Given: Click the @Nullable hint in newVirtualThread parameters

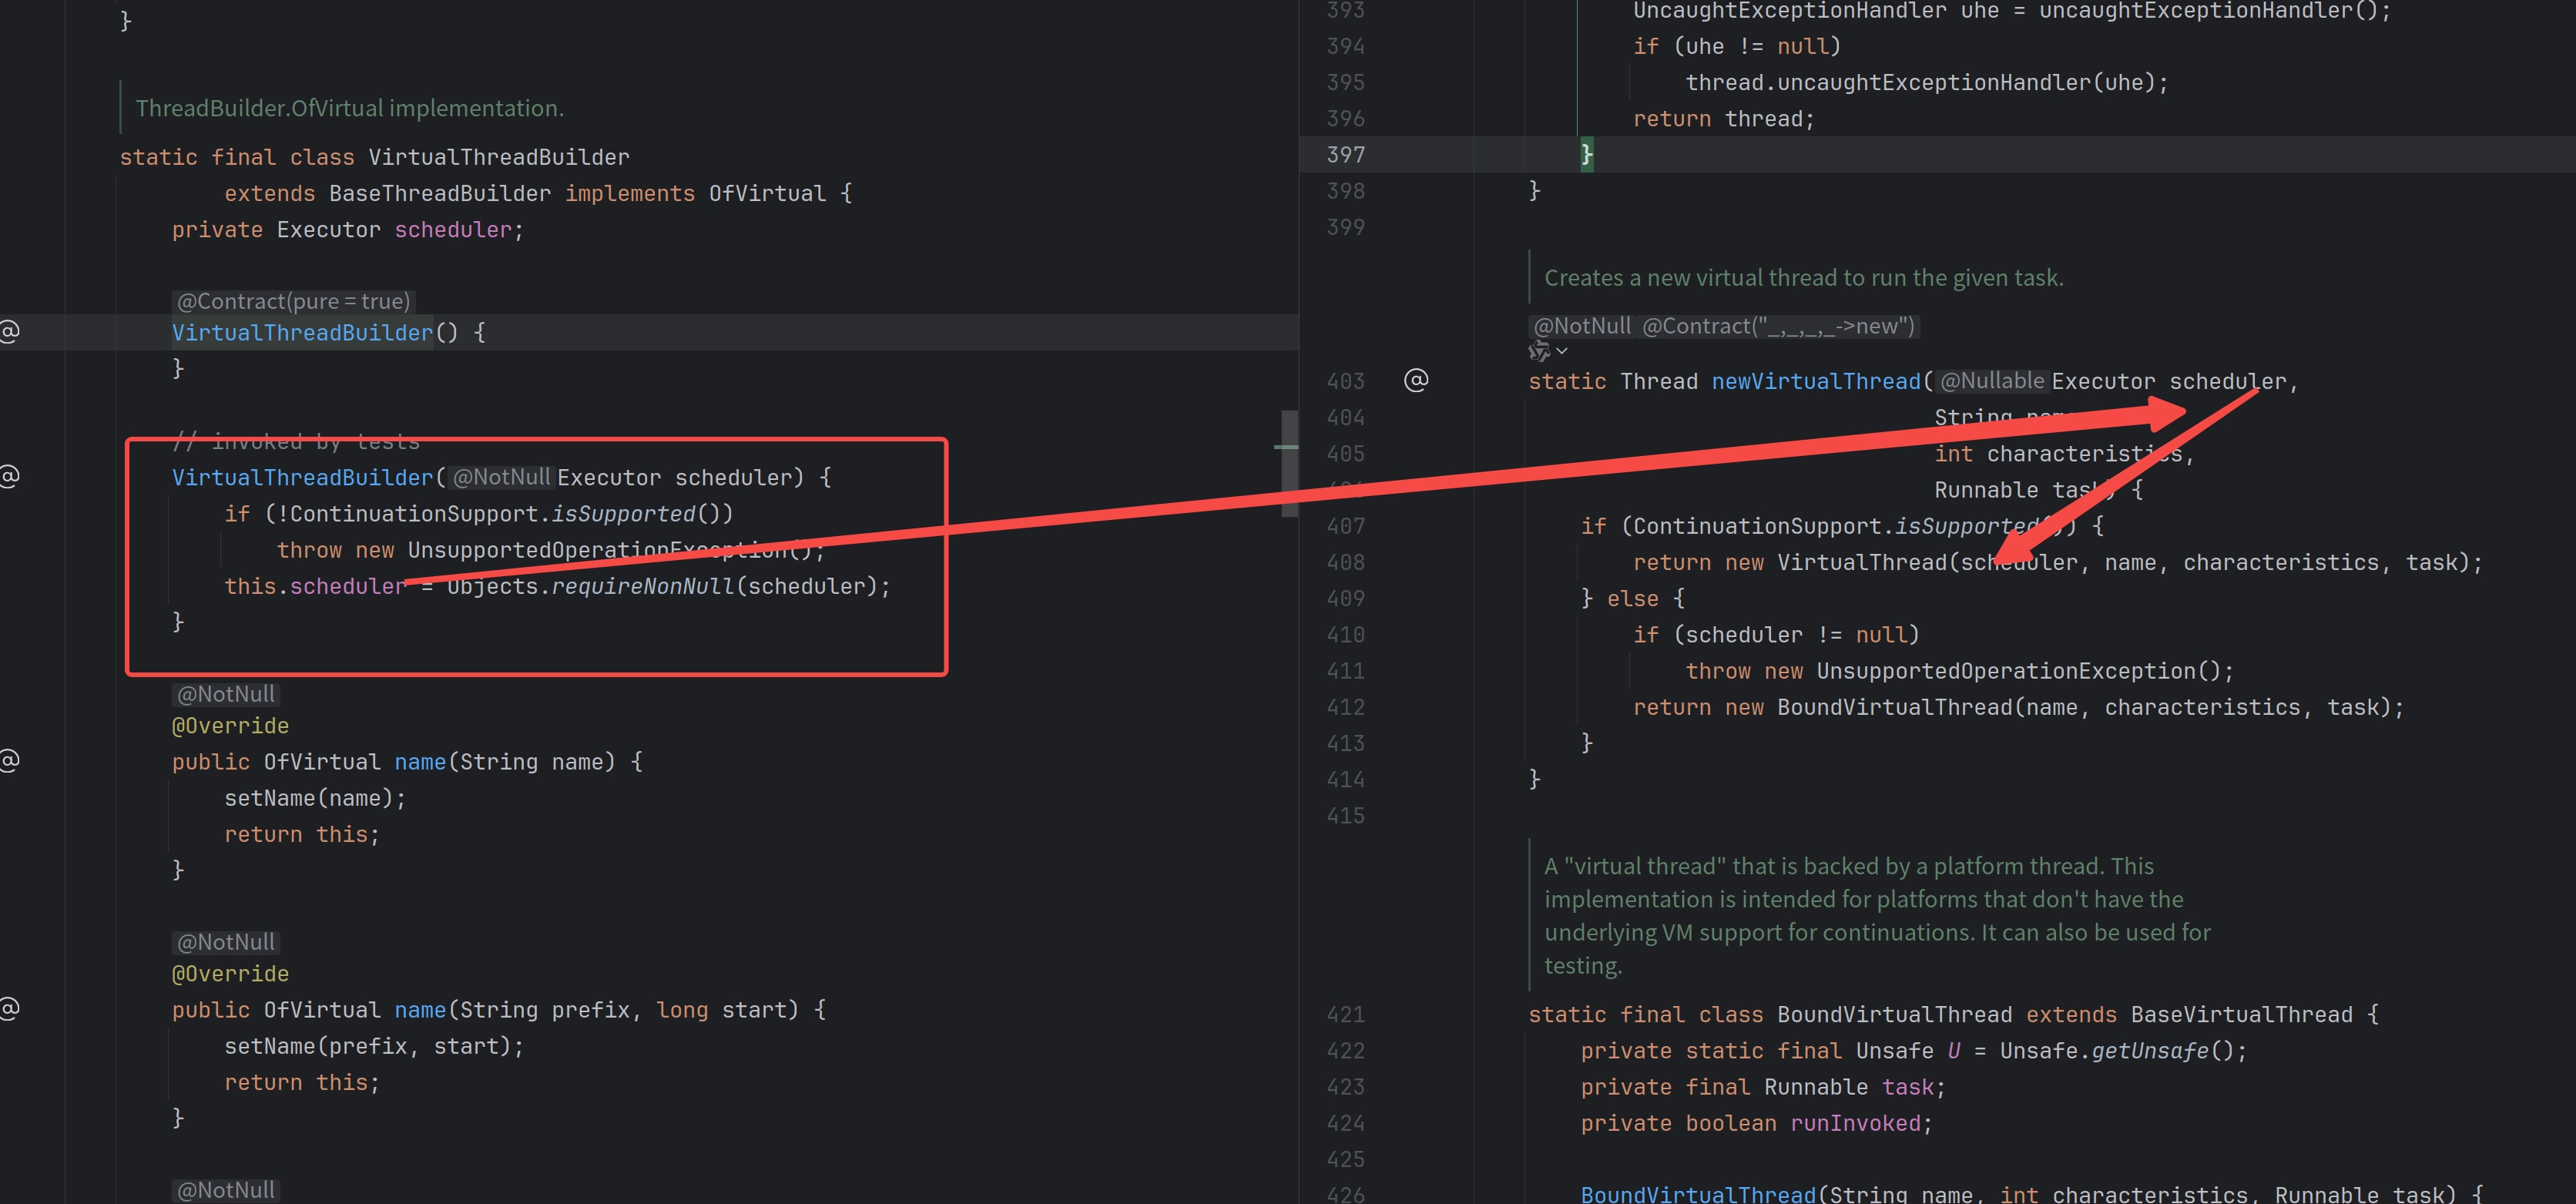Looking at the screenshot, I should [1991, 381].
